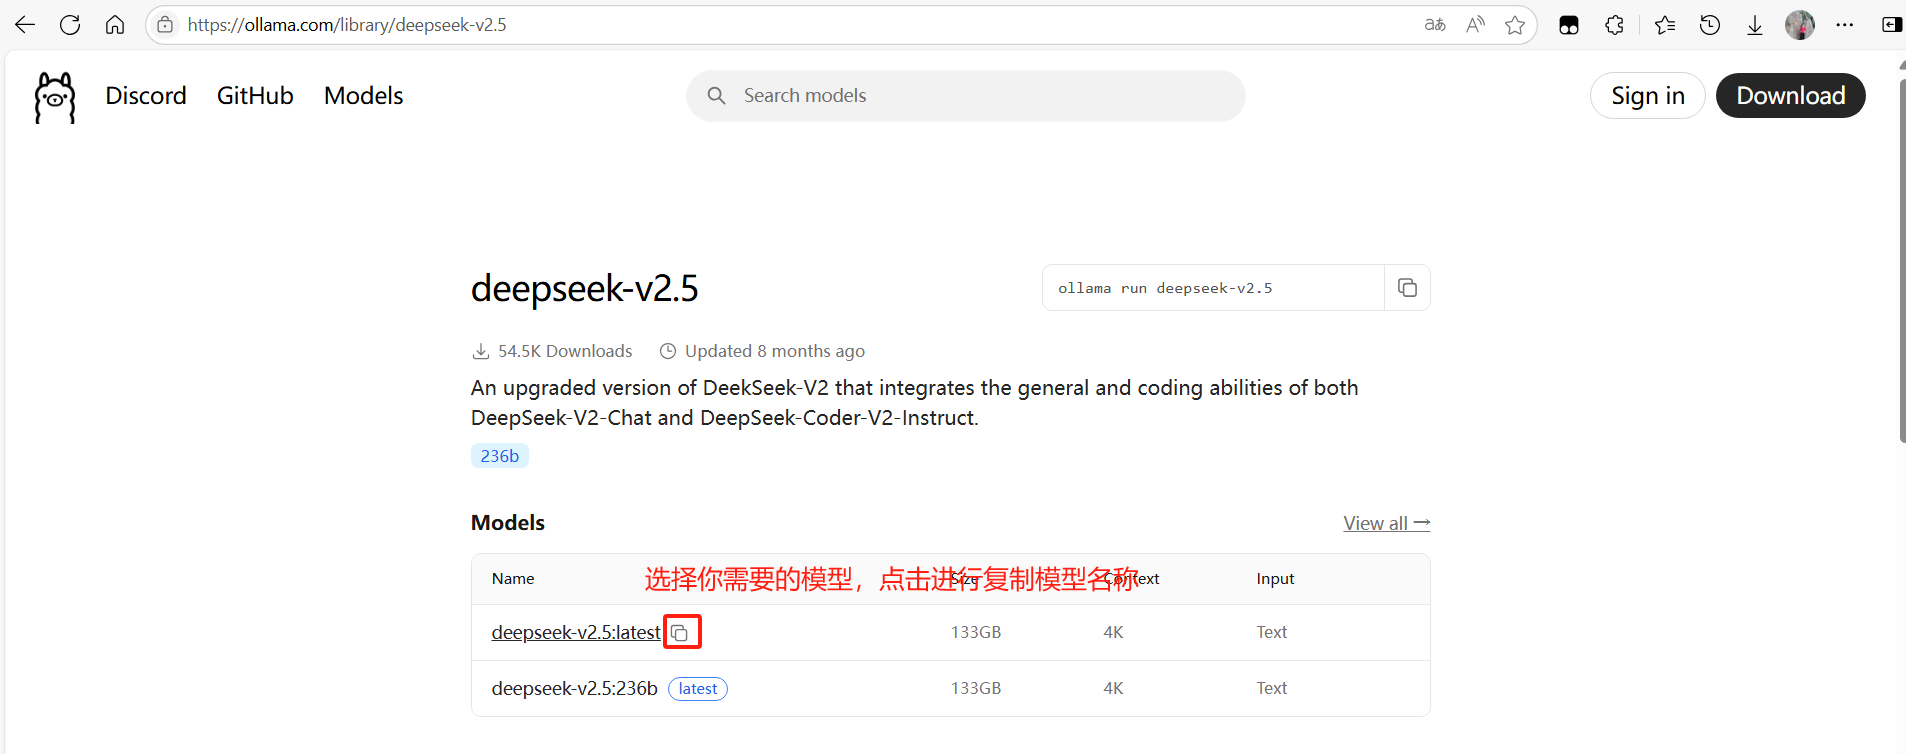The width and height of the screenshot is (1906, 754).
Task: View site information lock icon
Action: [166, 25]
